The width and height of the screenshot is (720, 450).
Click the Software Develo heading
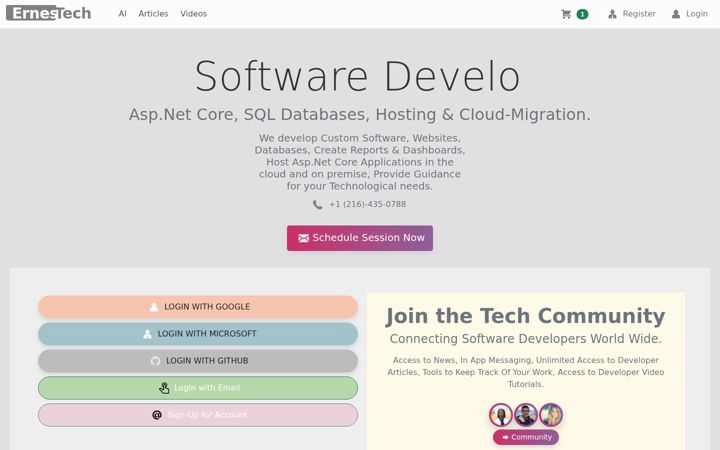coord(358,76)
